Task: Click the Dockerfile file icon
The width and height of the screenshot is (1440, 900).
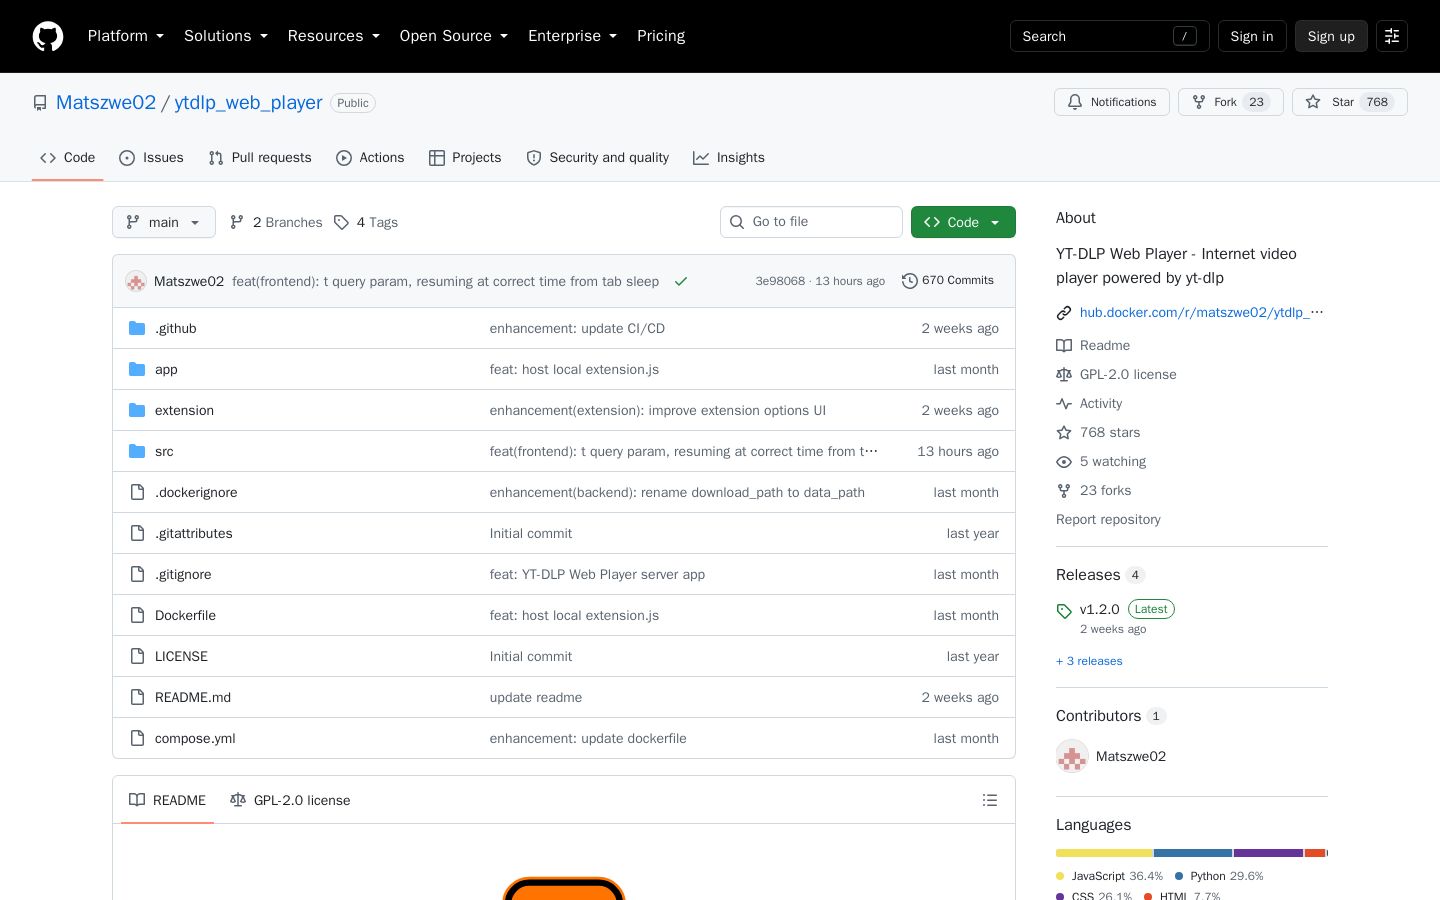Action: [x=137, y=615]
